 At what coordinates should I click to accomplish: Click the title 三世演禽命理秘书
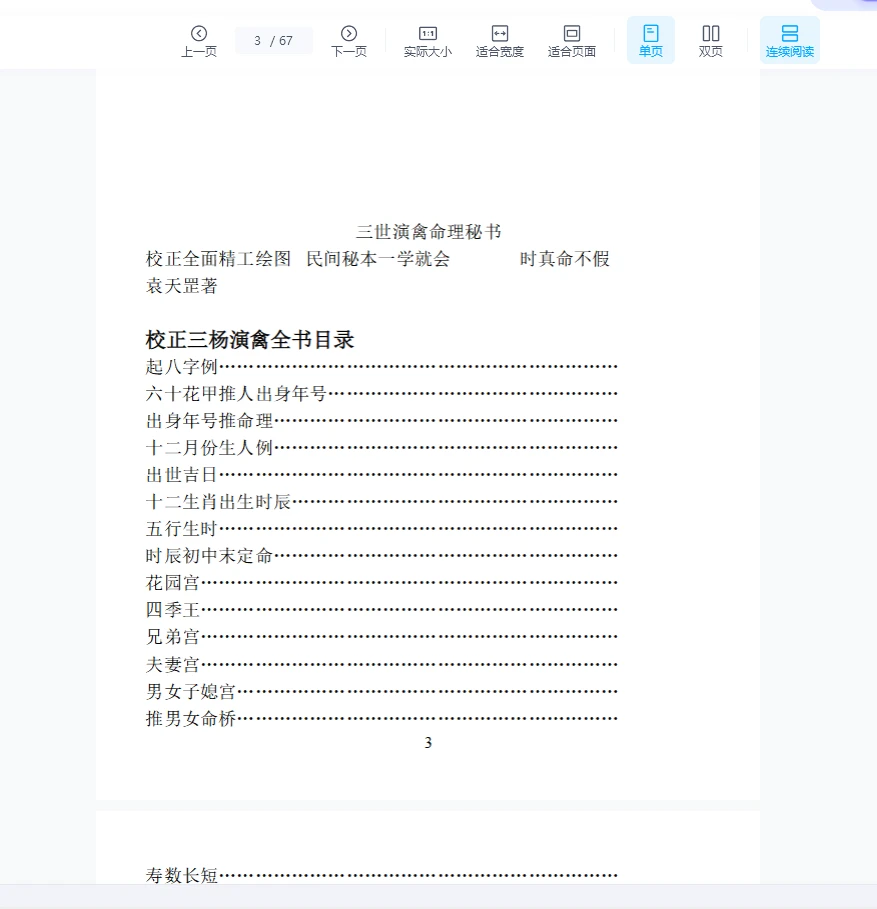(428, 232)
